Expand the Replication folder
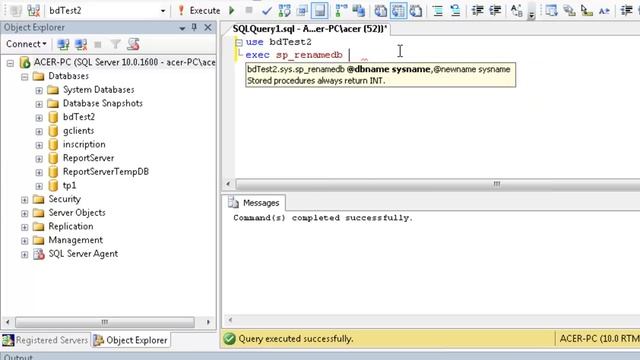 click(24, 227)
